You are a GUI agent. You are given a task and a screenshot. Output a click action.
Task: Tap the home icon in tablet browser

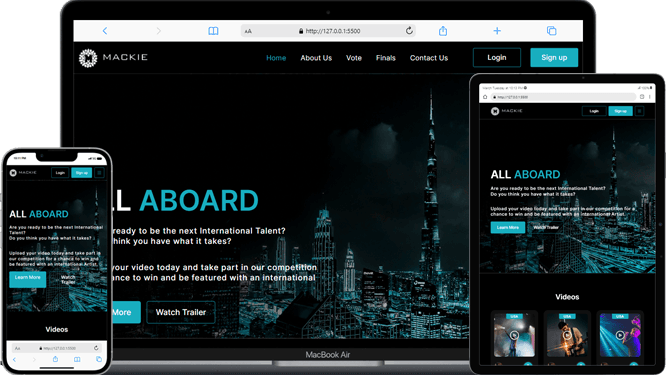tap(485, 97)
